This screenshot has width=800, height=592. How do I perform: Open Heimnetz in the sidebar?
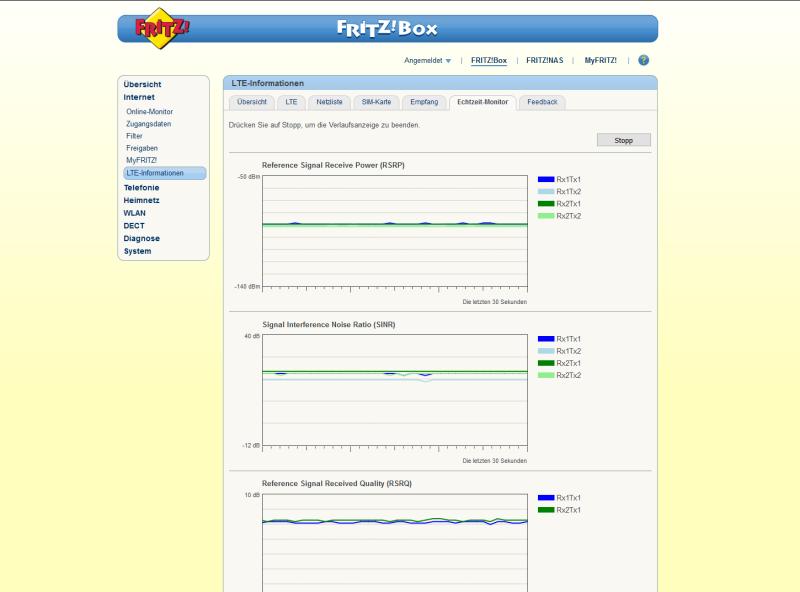pos(141,200)
